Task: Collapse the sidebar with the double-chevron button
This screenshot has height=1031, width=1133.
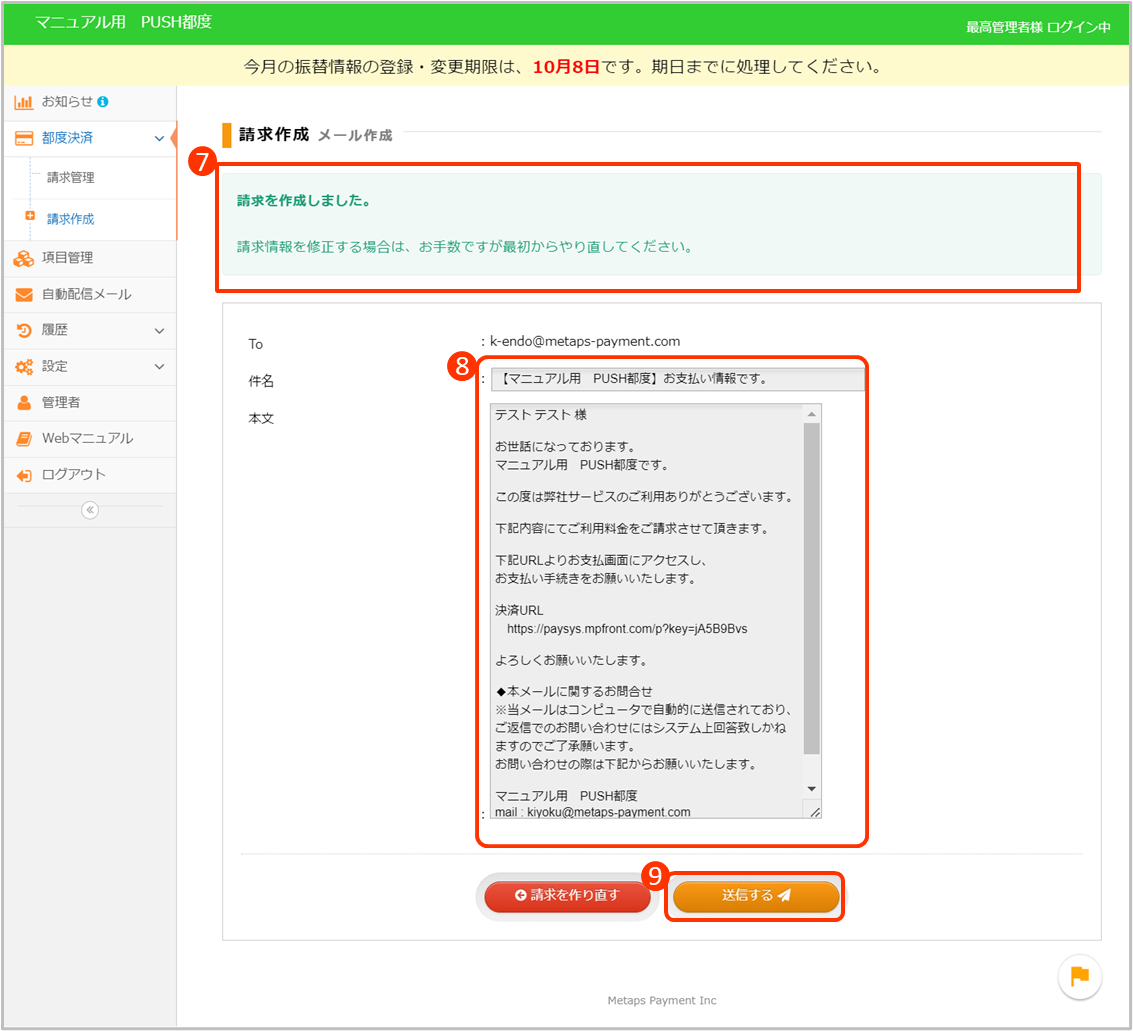Action: click(90, 510)
